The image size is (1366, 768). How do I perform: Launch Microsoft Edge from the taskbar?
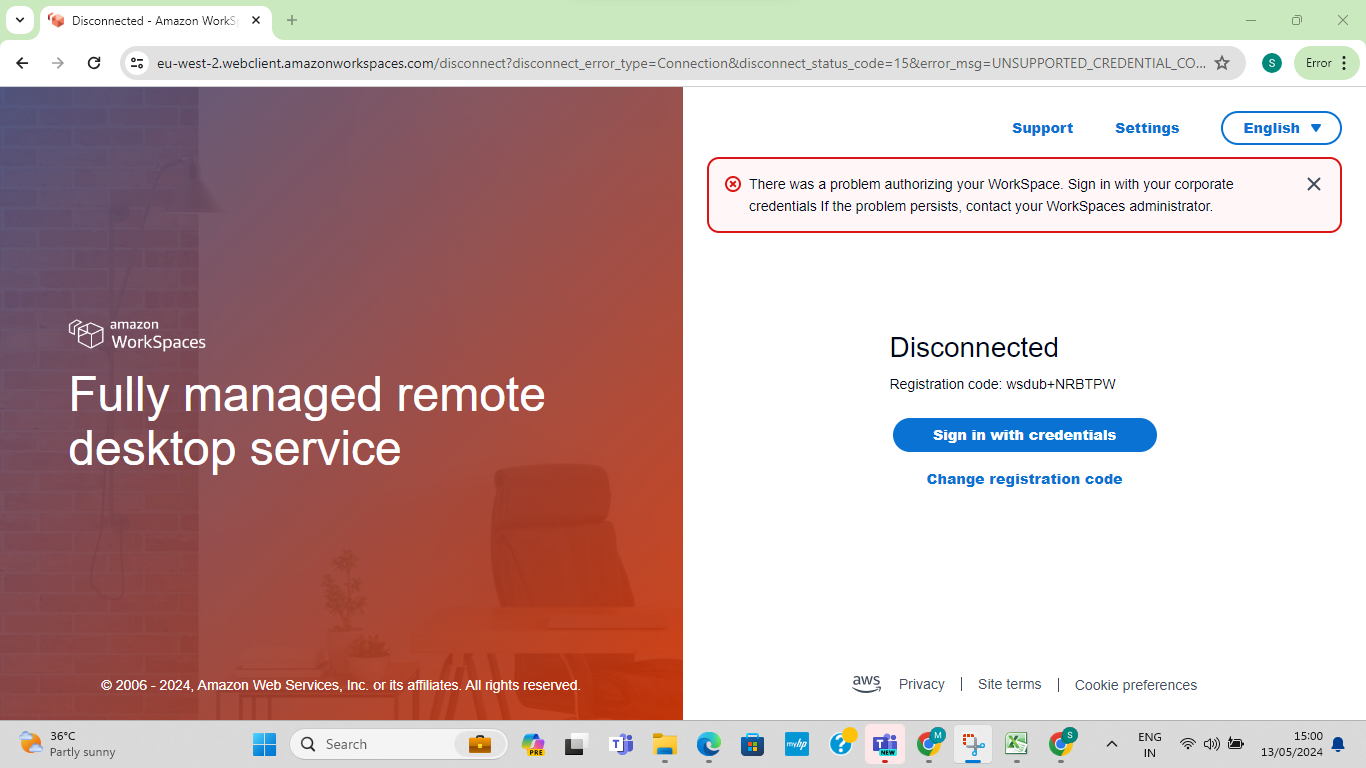click(709, 744)
